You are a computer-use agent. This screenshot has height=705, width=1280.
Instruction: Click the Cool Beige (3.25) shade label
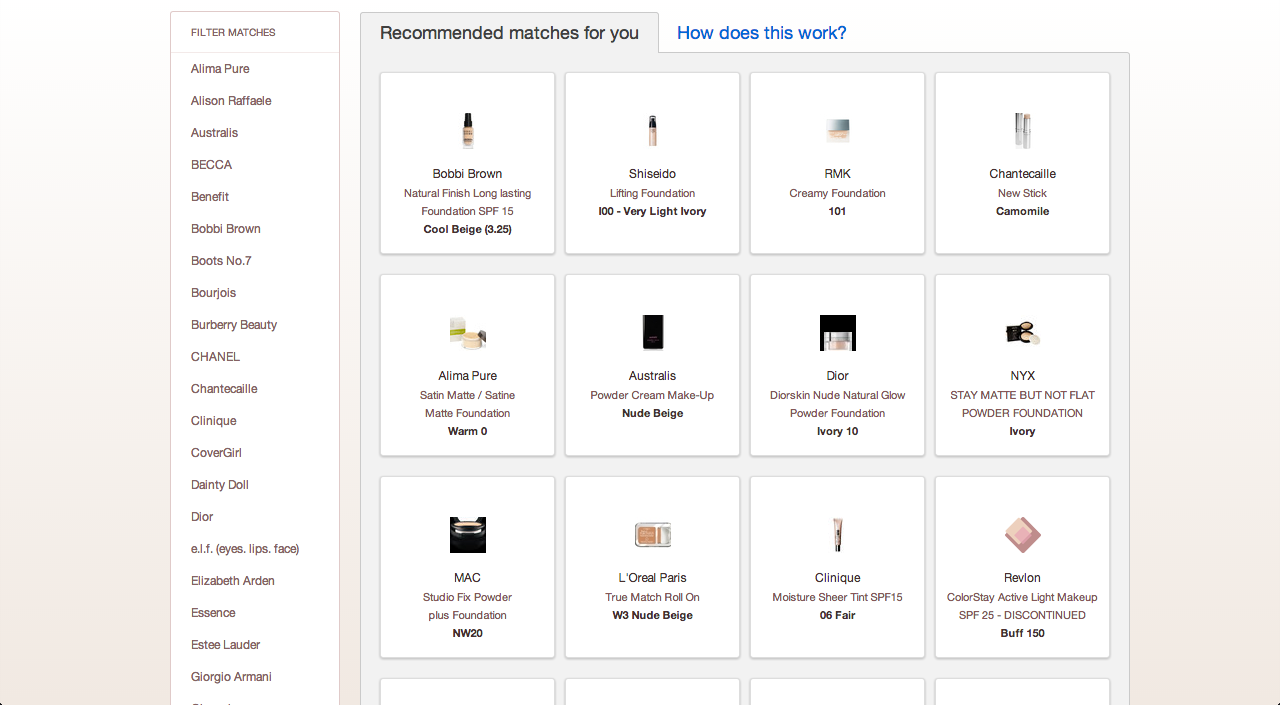(467, 229)
